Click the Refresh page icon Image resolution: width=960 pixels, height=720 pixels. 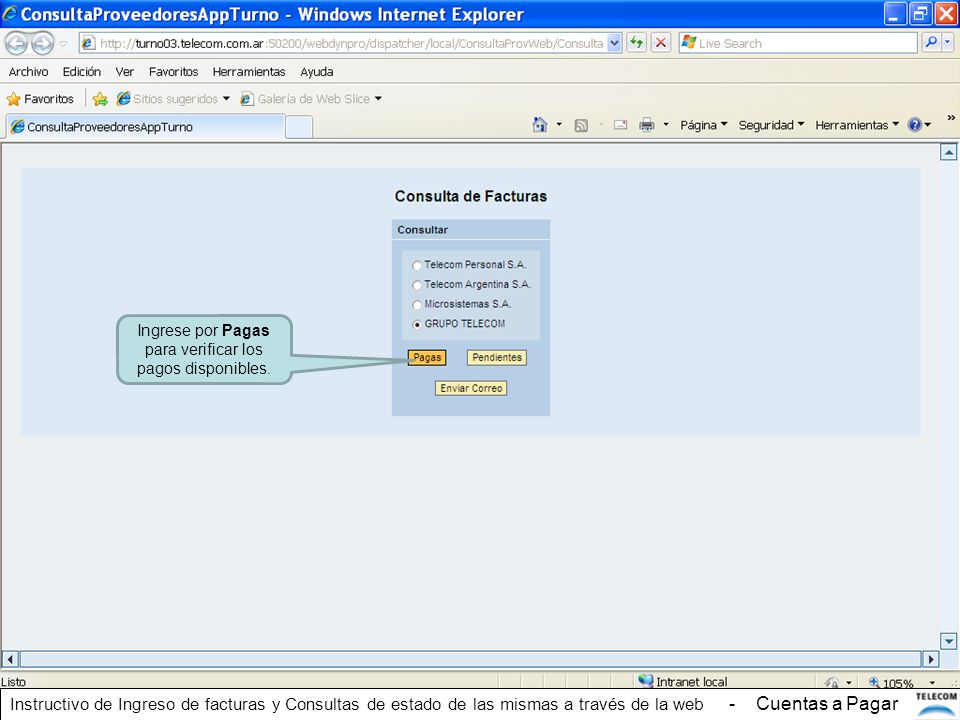pyautogui.click(x=637, y=43)
